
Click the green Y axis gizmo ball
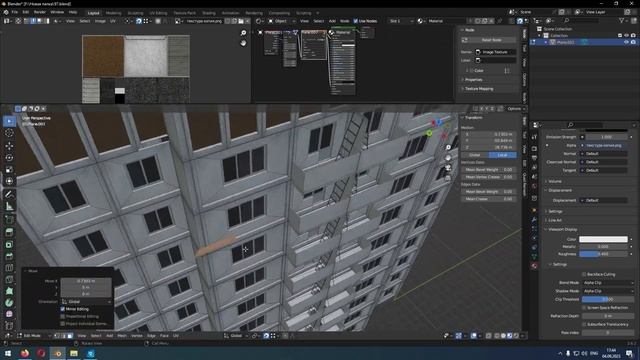click(x=429, y=133)
